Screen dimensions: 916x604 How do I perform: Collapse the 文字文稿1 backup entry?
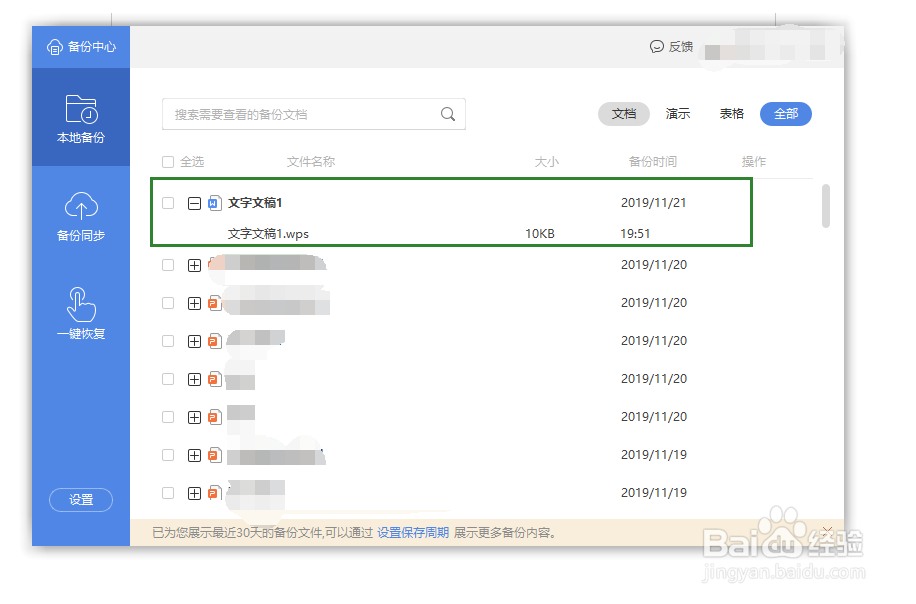pos(193,203)
